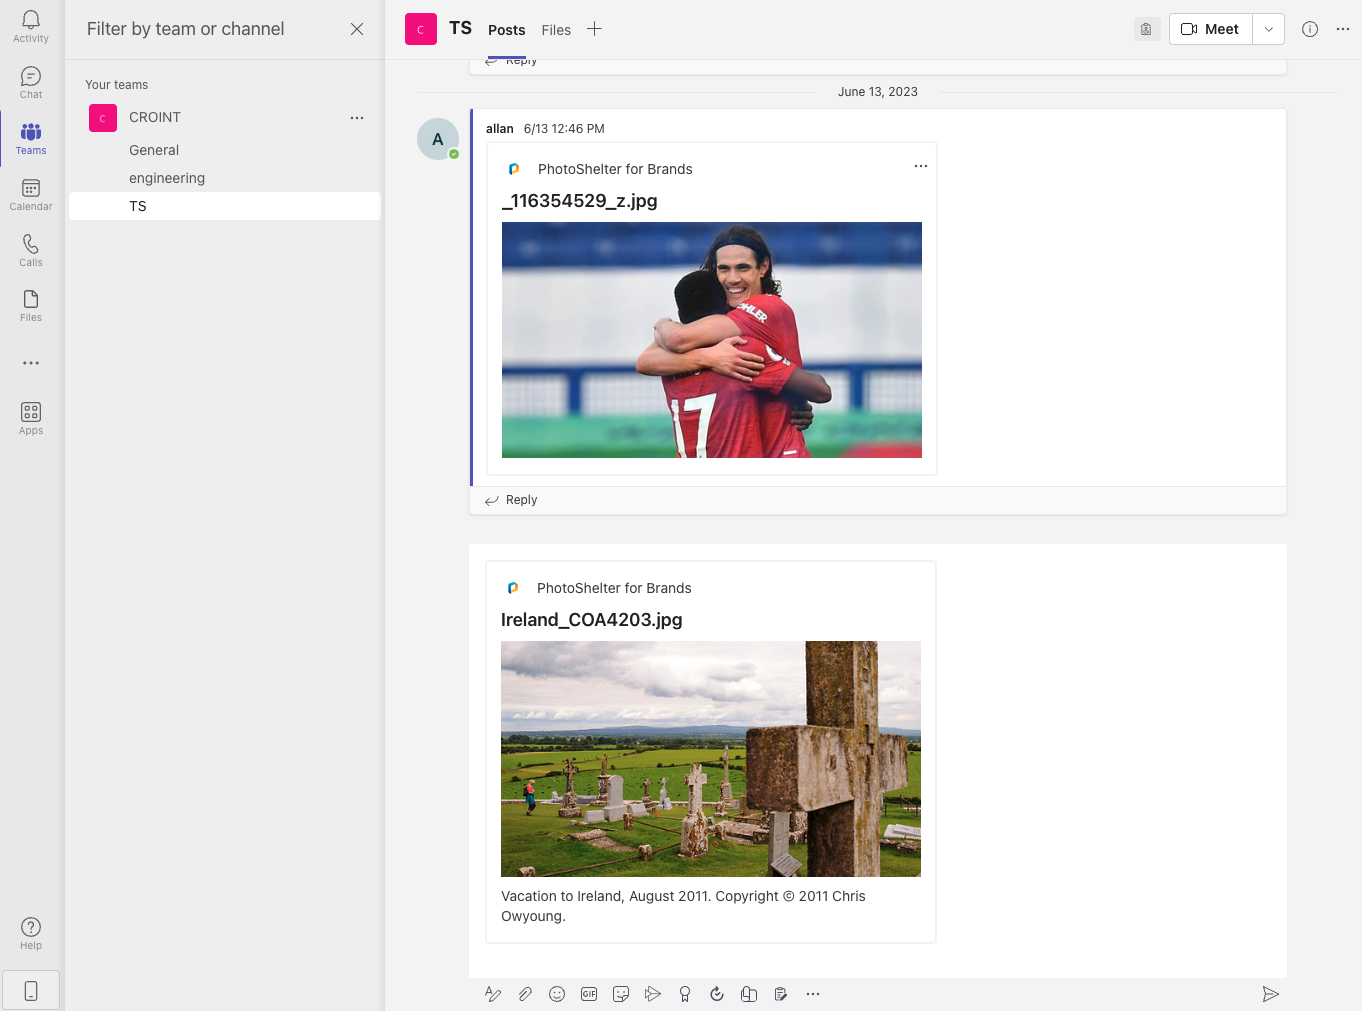Open the footballers hugging photo

[712, 340]
